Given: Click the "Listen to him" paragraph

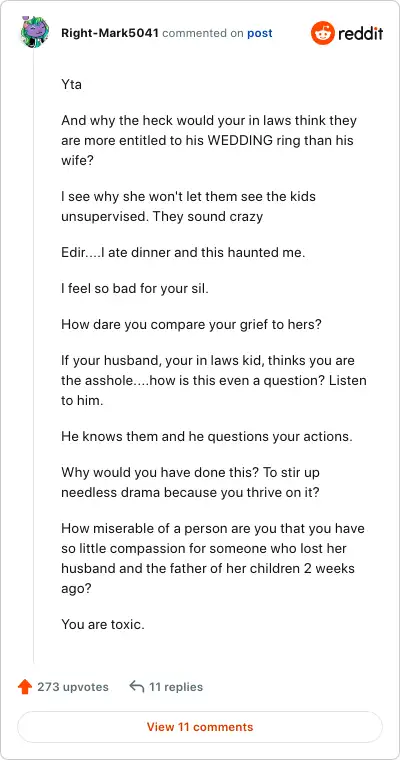Looking at the screenshot, I should pos(214,380).
